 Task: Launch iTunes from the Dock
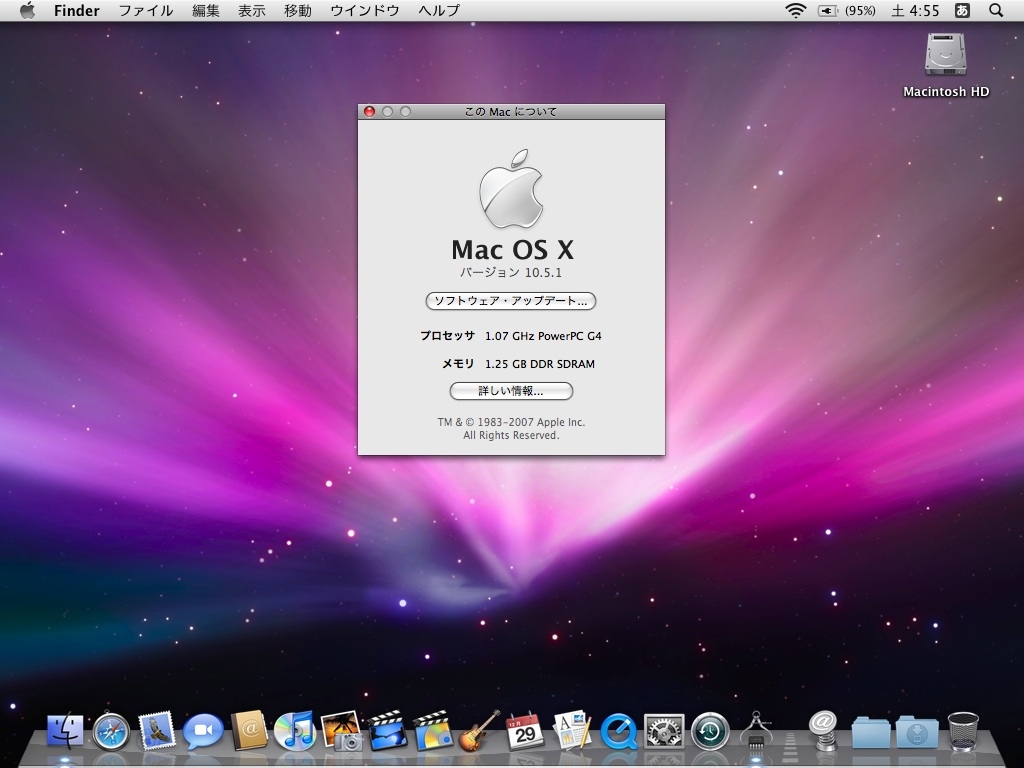(x=295, y=731)
